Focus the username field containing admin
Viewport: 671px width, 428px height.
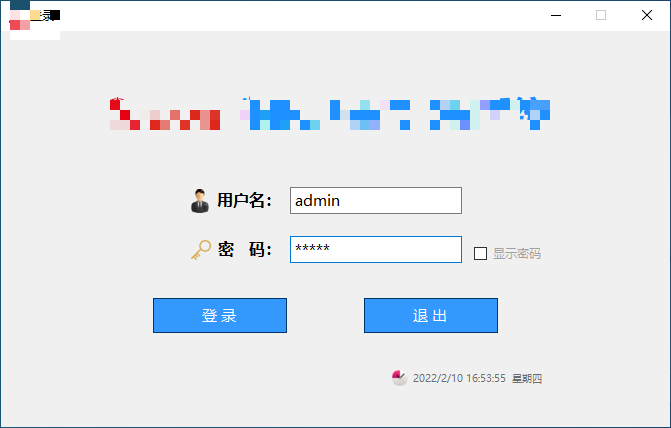[x=376, y=200]
